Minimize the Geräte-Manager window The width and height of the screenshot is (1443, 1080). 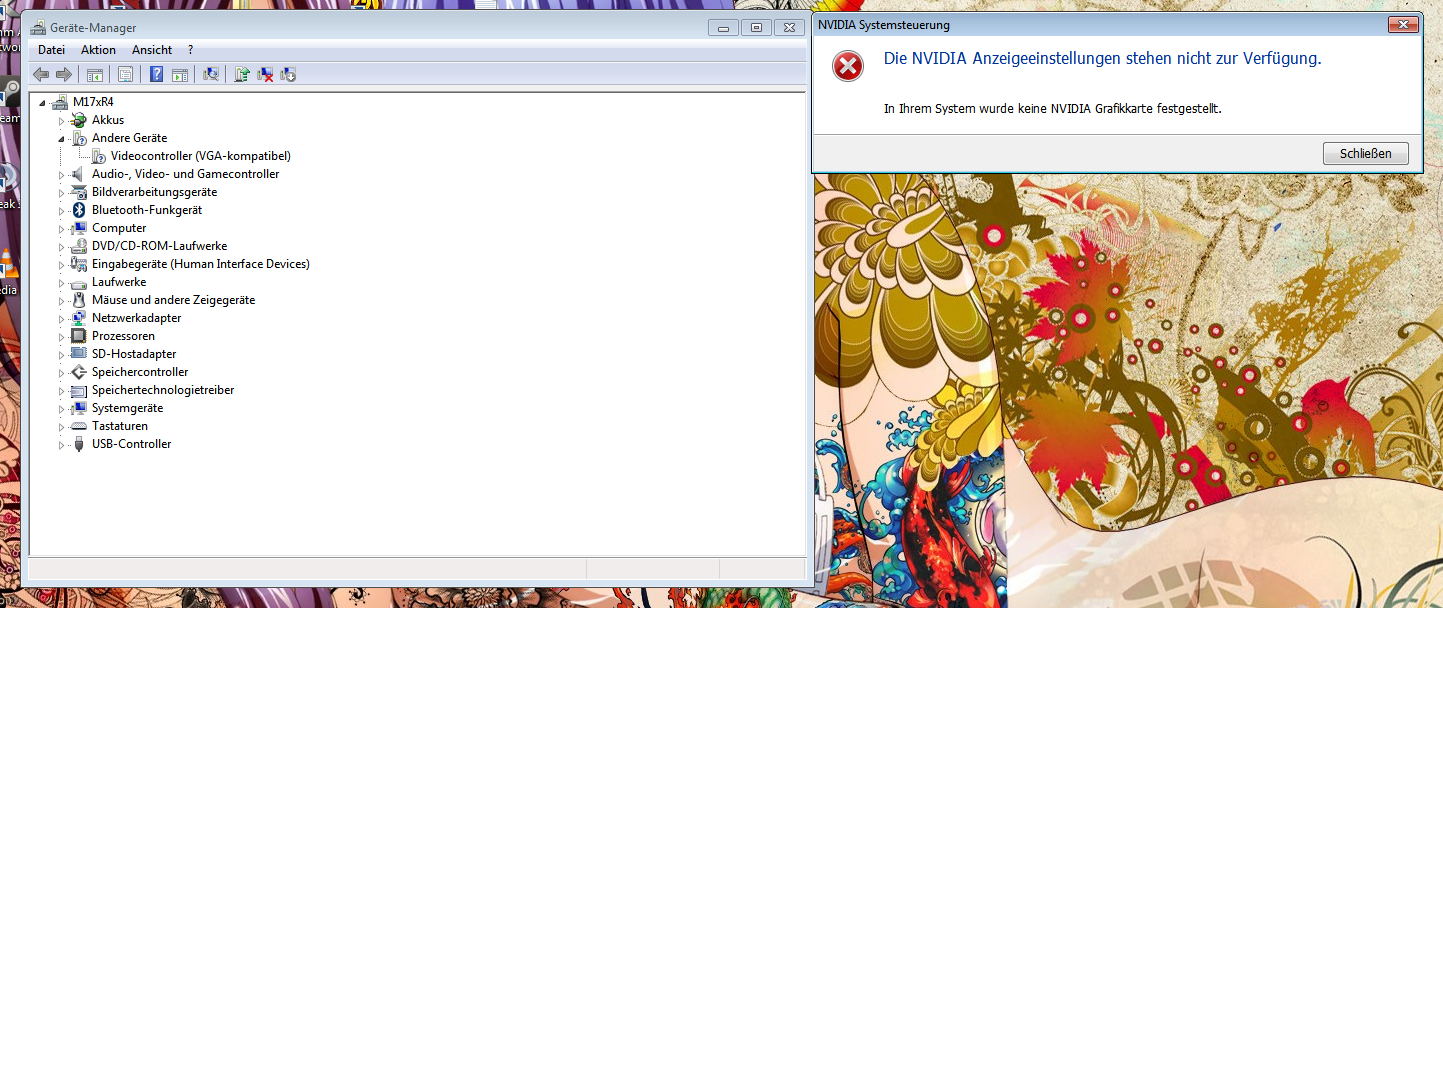723,27
